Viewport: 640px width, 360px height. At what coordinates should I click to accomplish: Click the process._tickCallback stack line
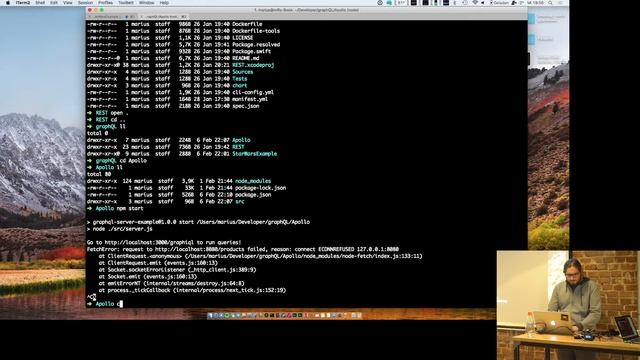coord(192,290)
